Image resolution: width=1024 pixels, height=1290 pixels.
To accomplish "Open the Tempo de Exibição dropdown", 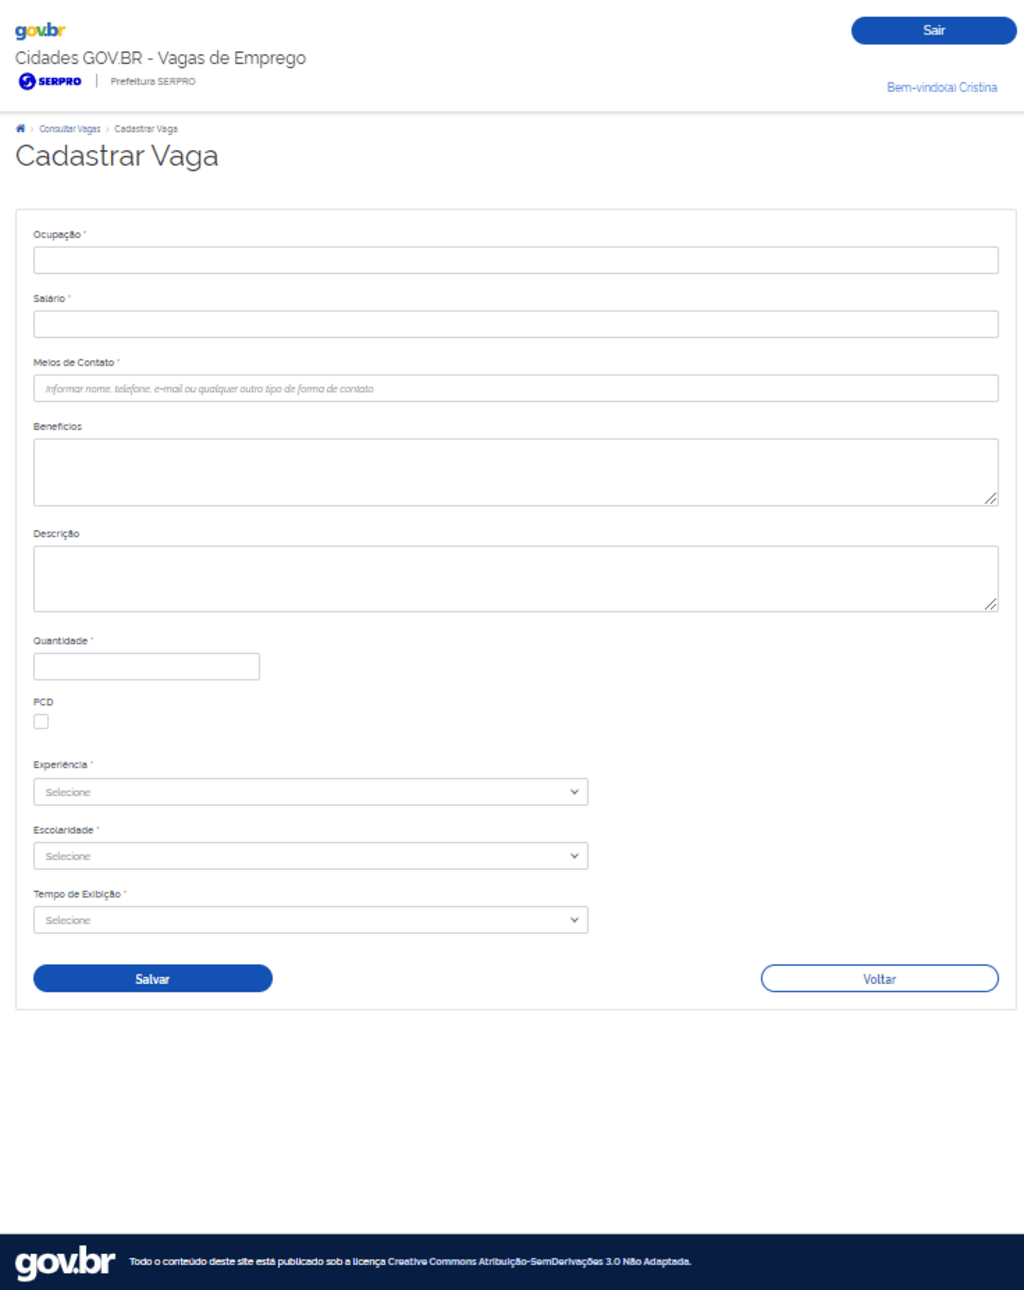I will pyautogui.click(x=310, y=919).
